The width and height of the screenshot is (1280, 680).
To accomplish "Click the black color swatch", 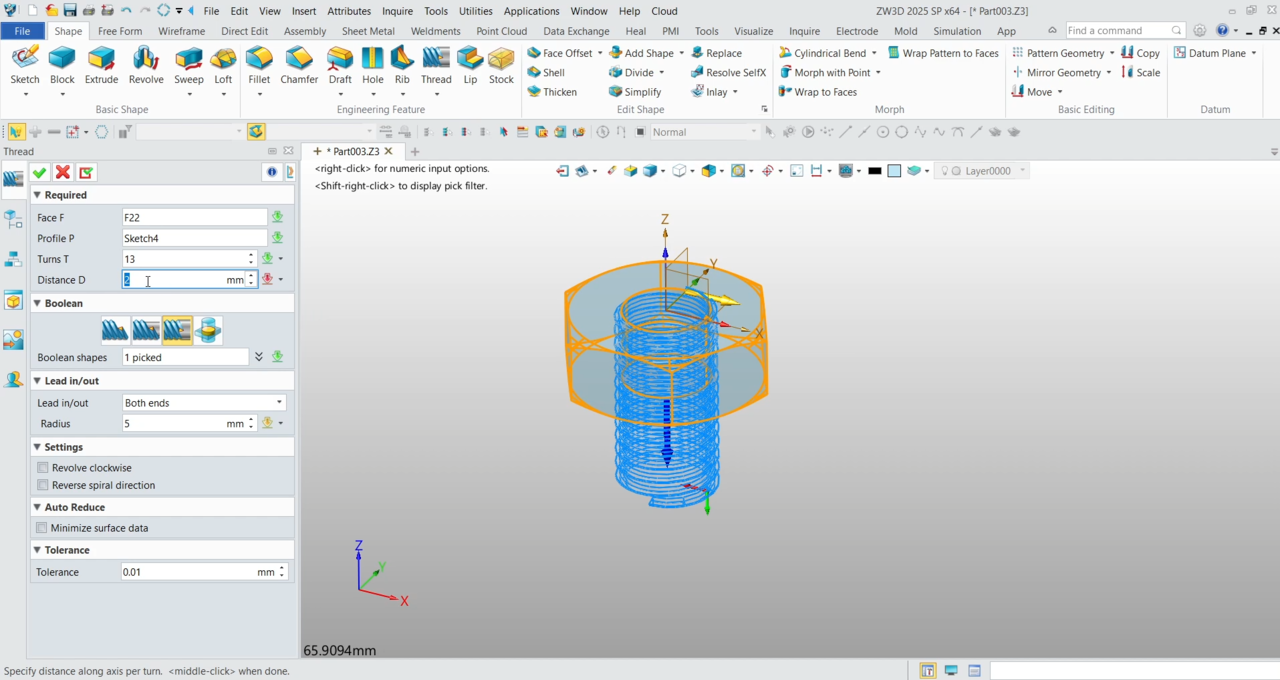I will click(x=875, y=171).
